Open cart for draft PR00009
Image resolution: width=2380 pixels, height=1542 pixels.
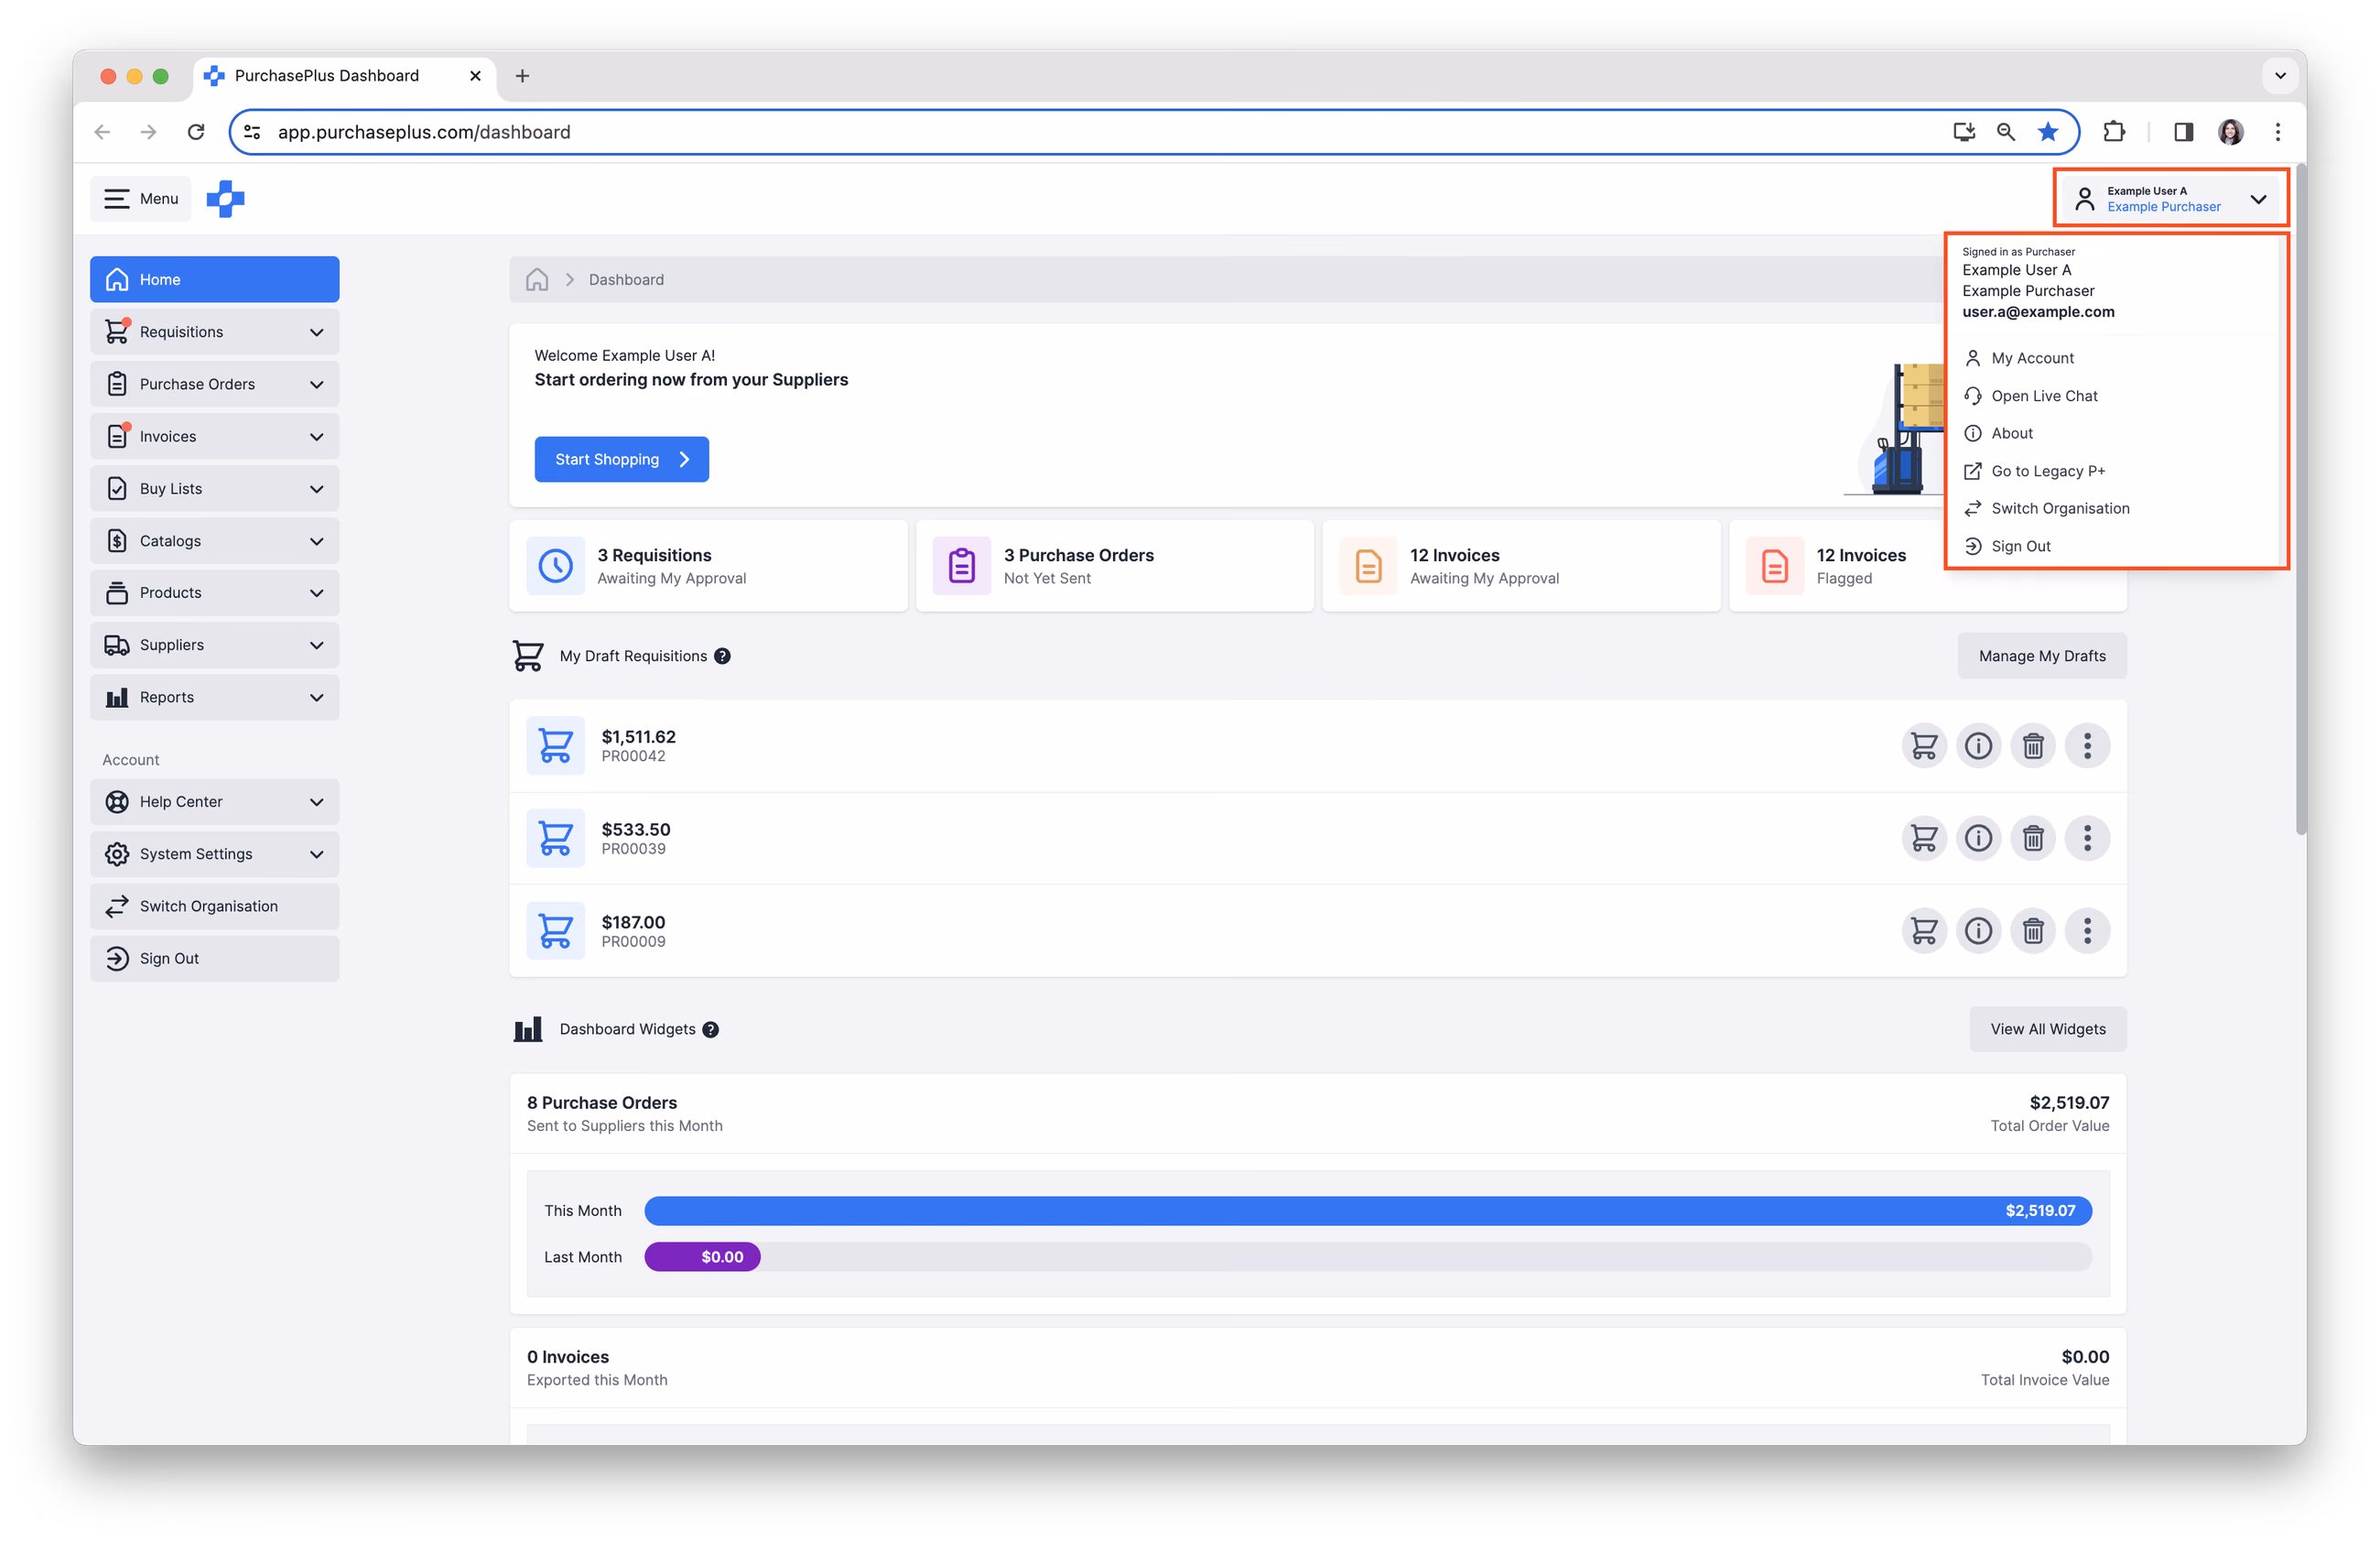click(1923, 931)
